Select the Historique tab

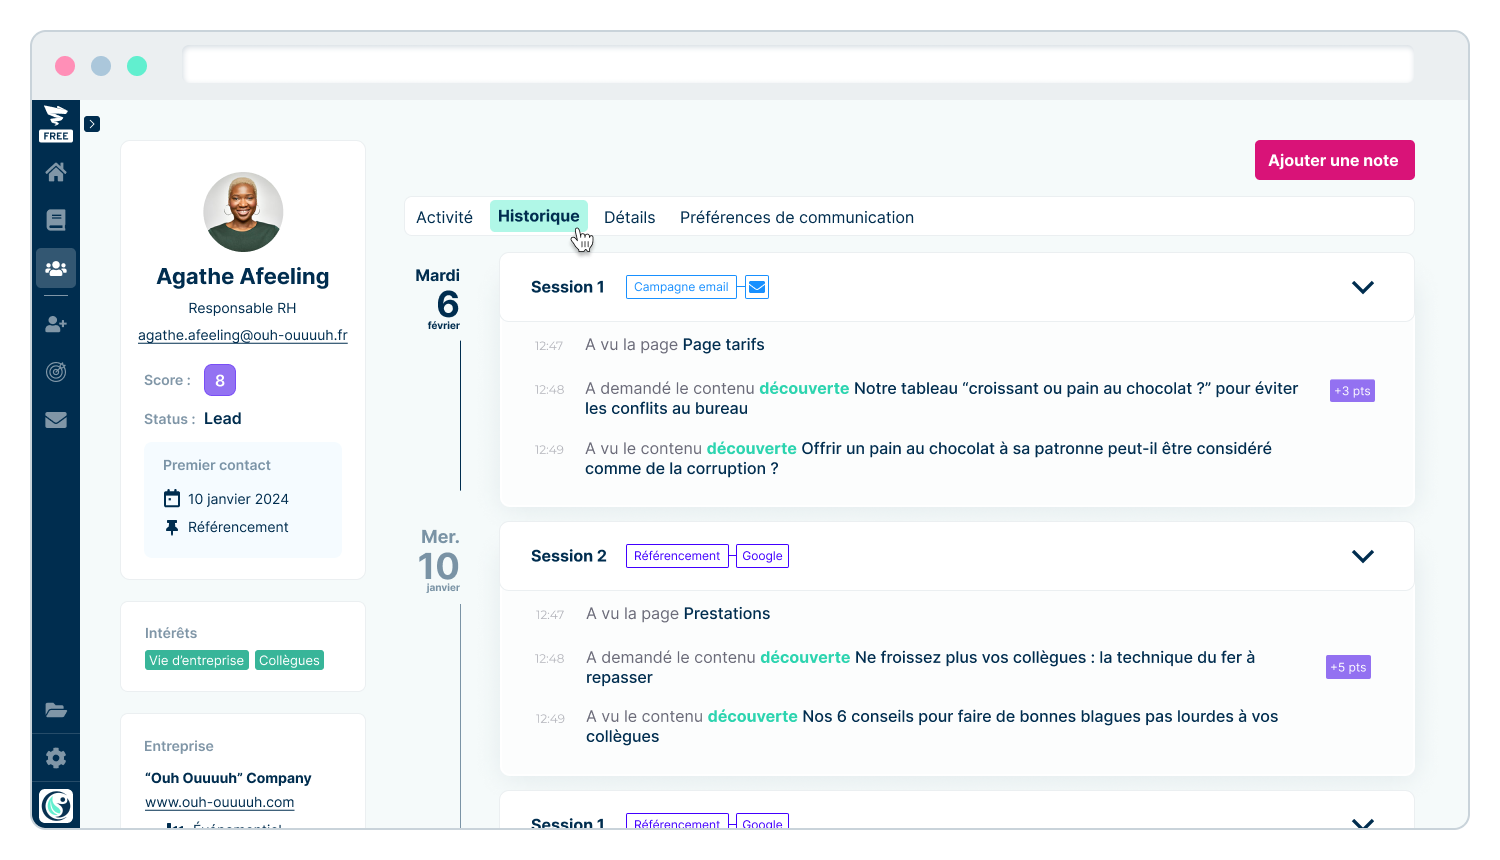[538, 216]
